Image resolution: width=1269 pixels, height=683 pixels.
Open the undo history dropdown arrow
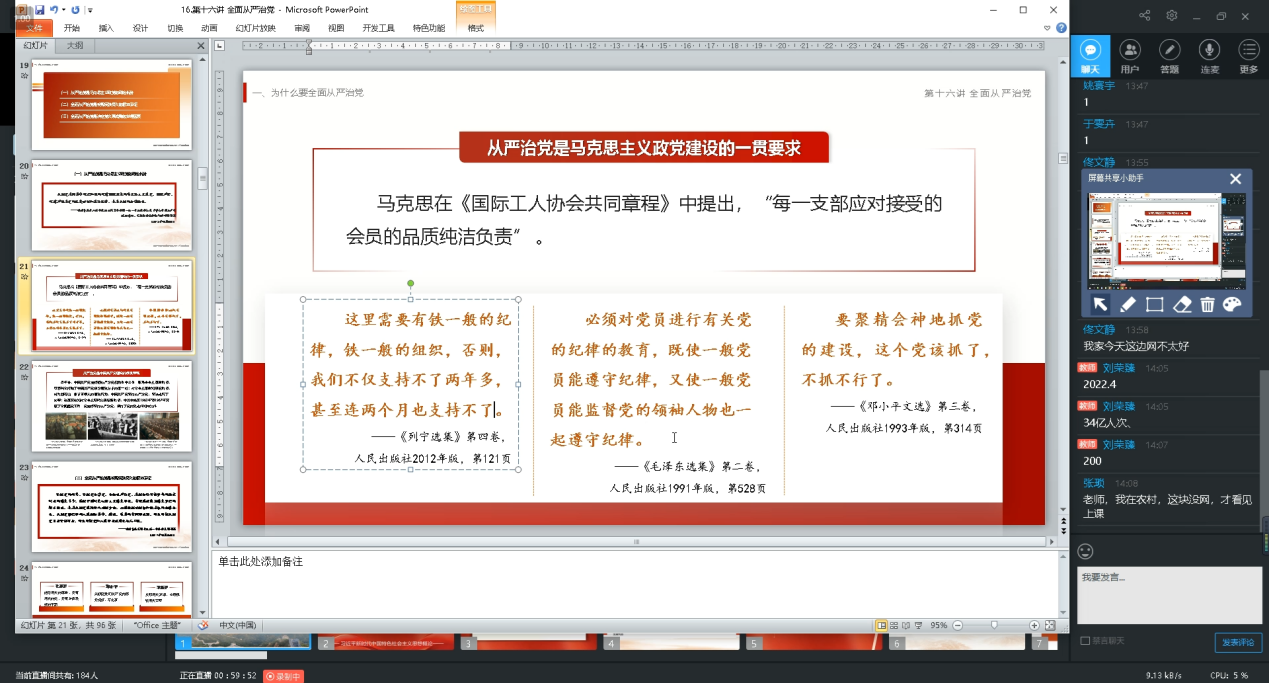[64, 10]
